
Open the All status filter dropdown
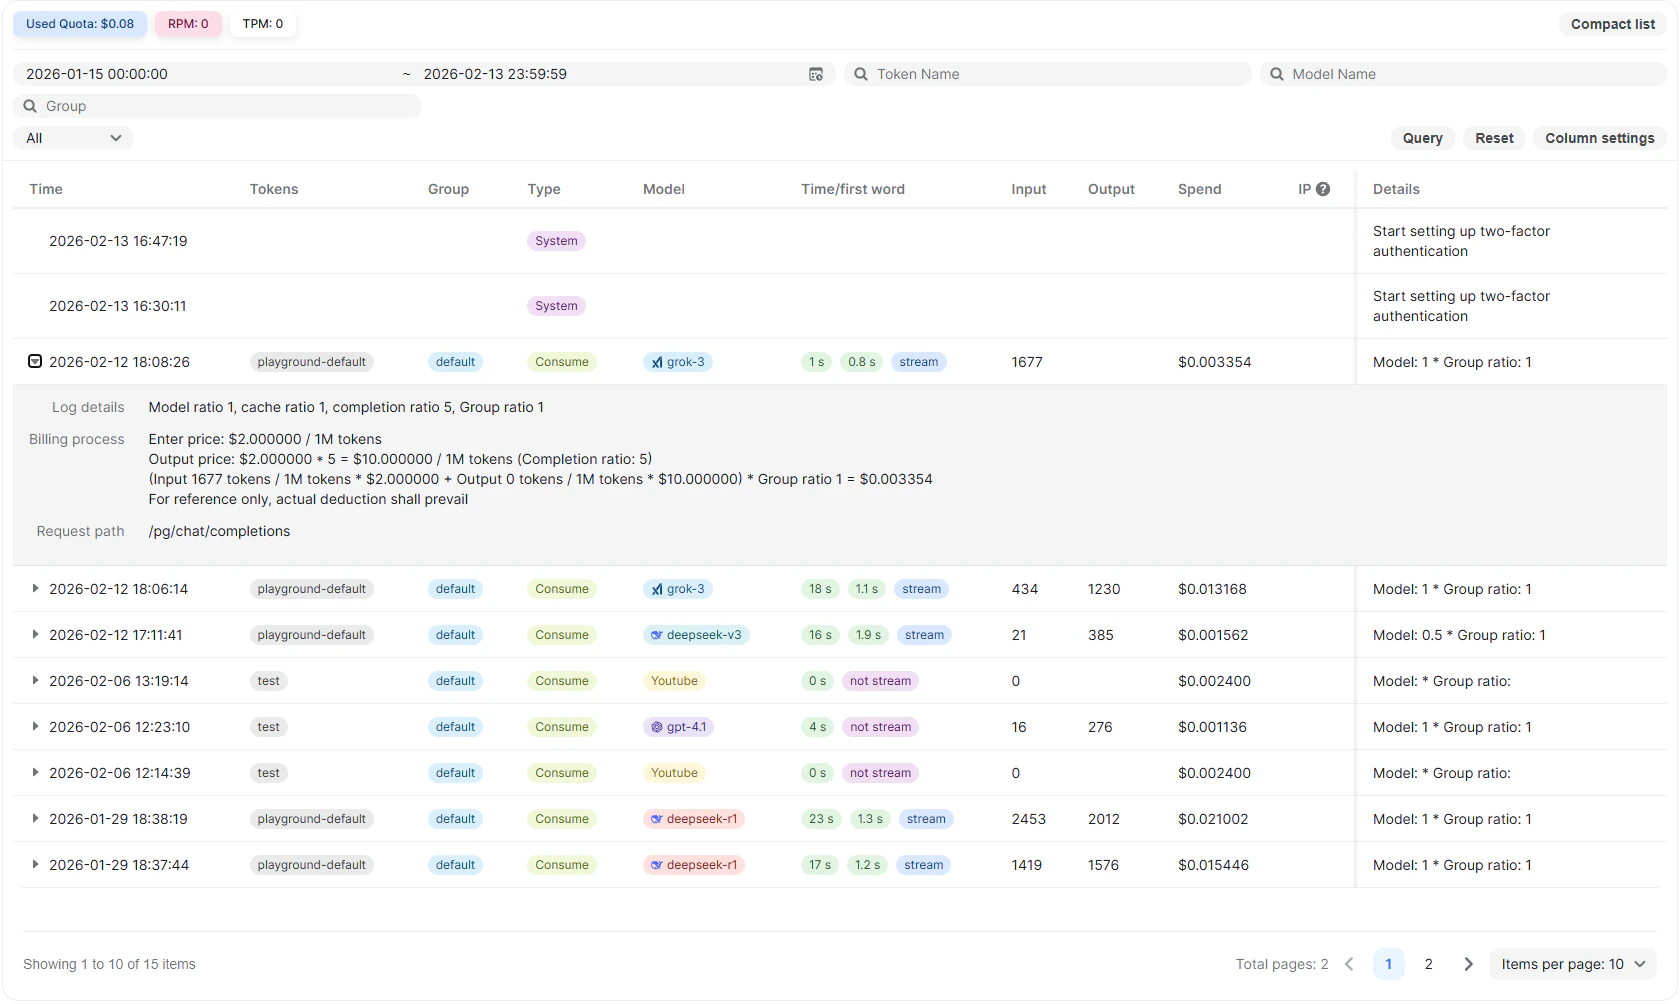click(x=73, y=138)
